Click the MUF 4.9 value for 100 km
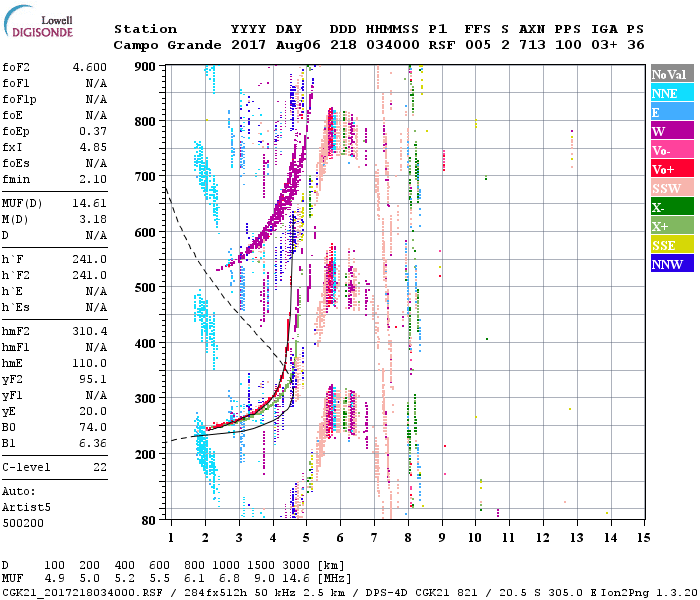 [x=54, y=579]
